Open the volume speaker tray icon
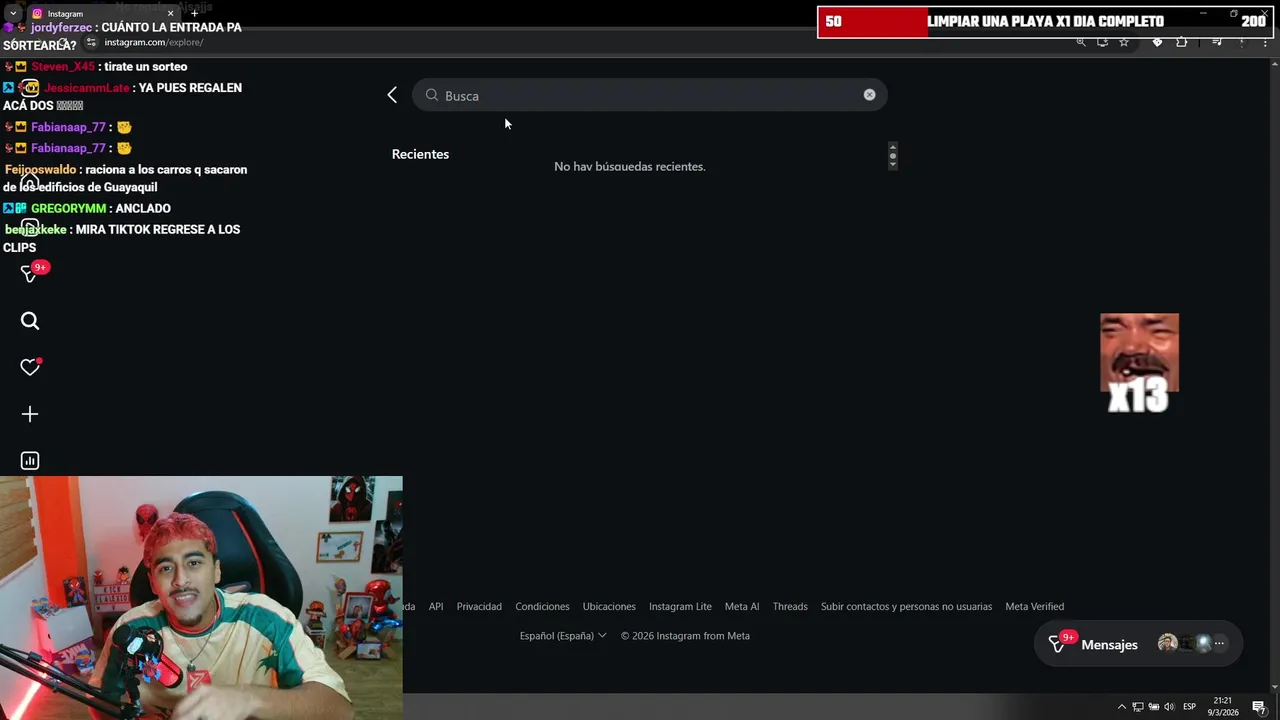 (x=1169, y=707)
